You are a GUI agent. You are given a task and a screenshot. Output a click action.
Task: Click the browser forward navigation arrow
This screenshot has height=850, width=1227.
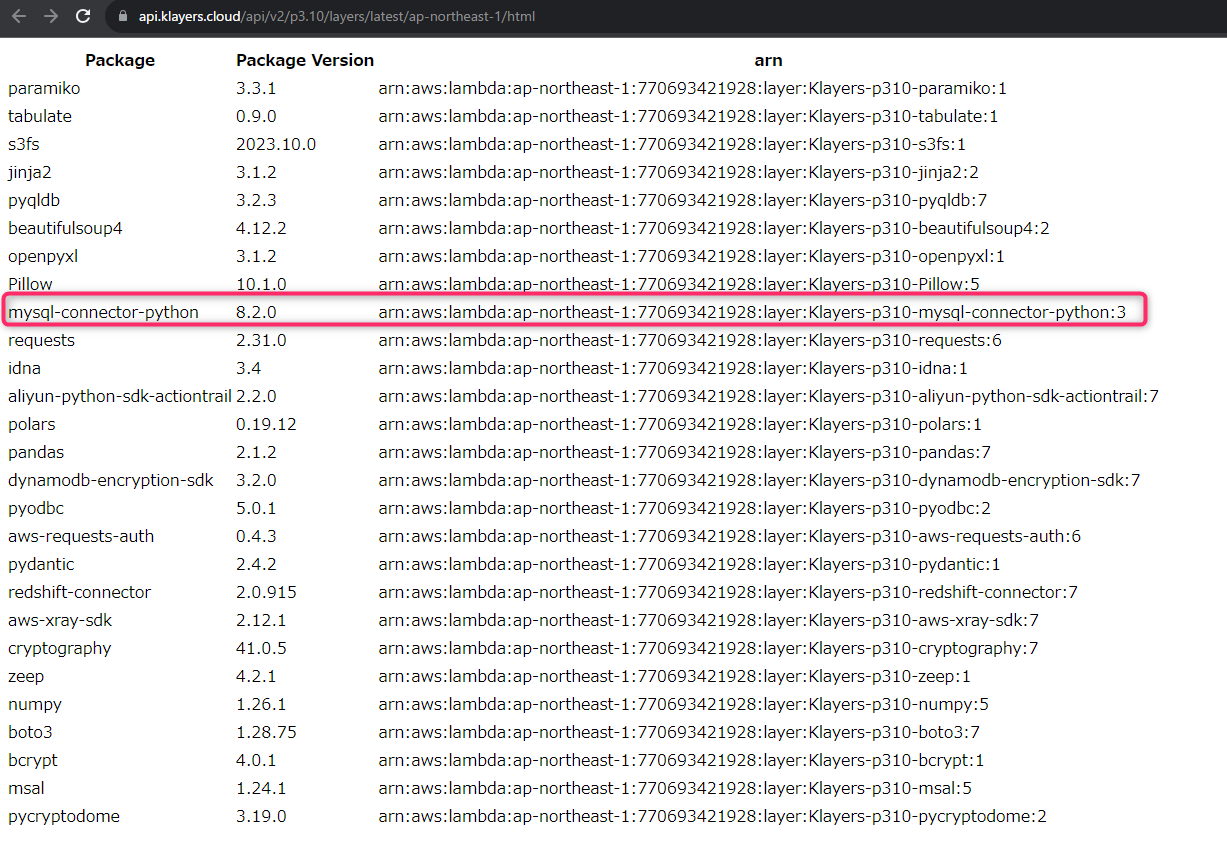pyautogui.click(x=50, y=16)
